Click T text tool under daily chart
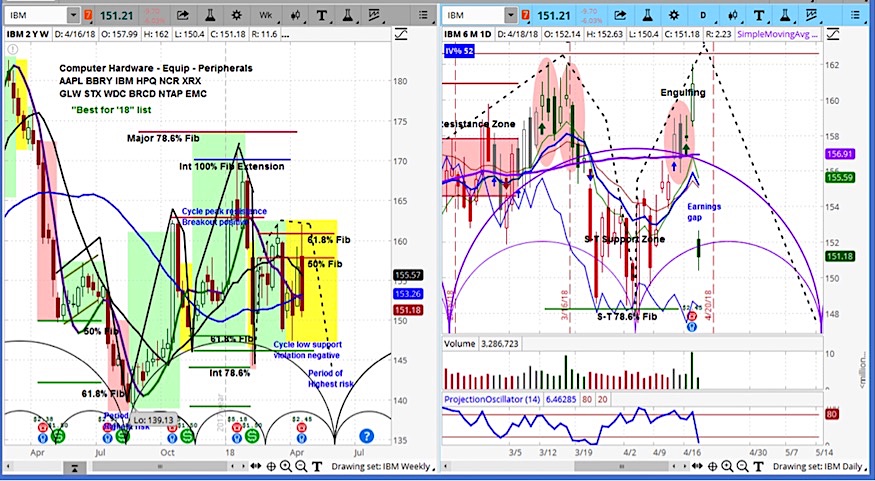The height and width of the screenshot is (481, 875). (758, 466)
